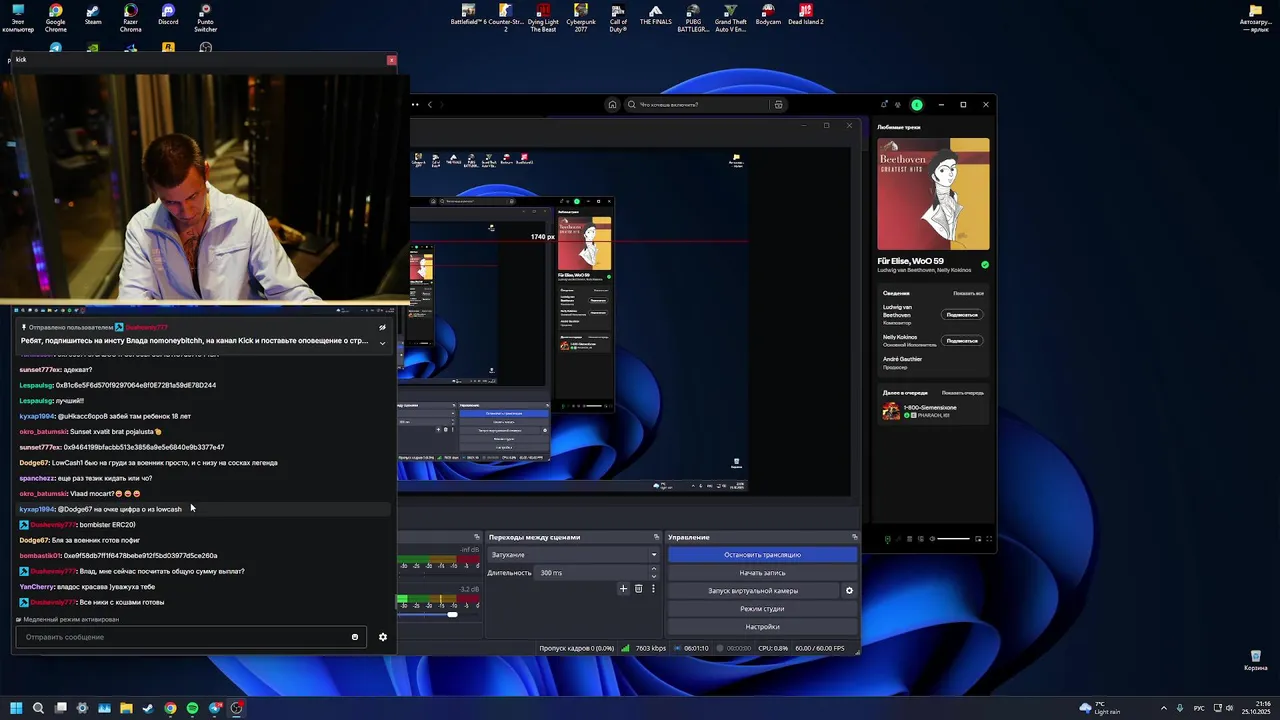Follow Nelly Kokinos in Spotify

pos(962,341)
